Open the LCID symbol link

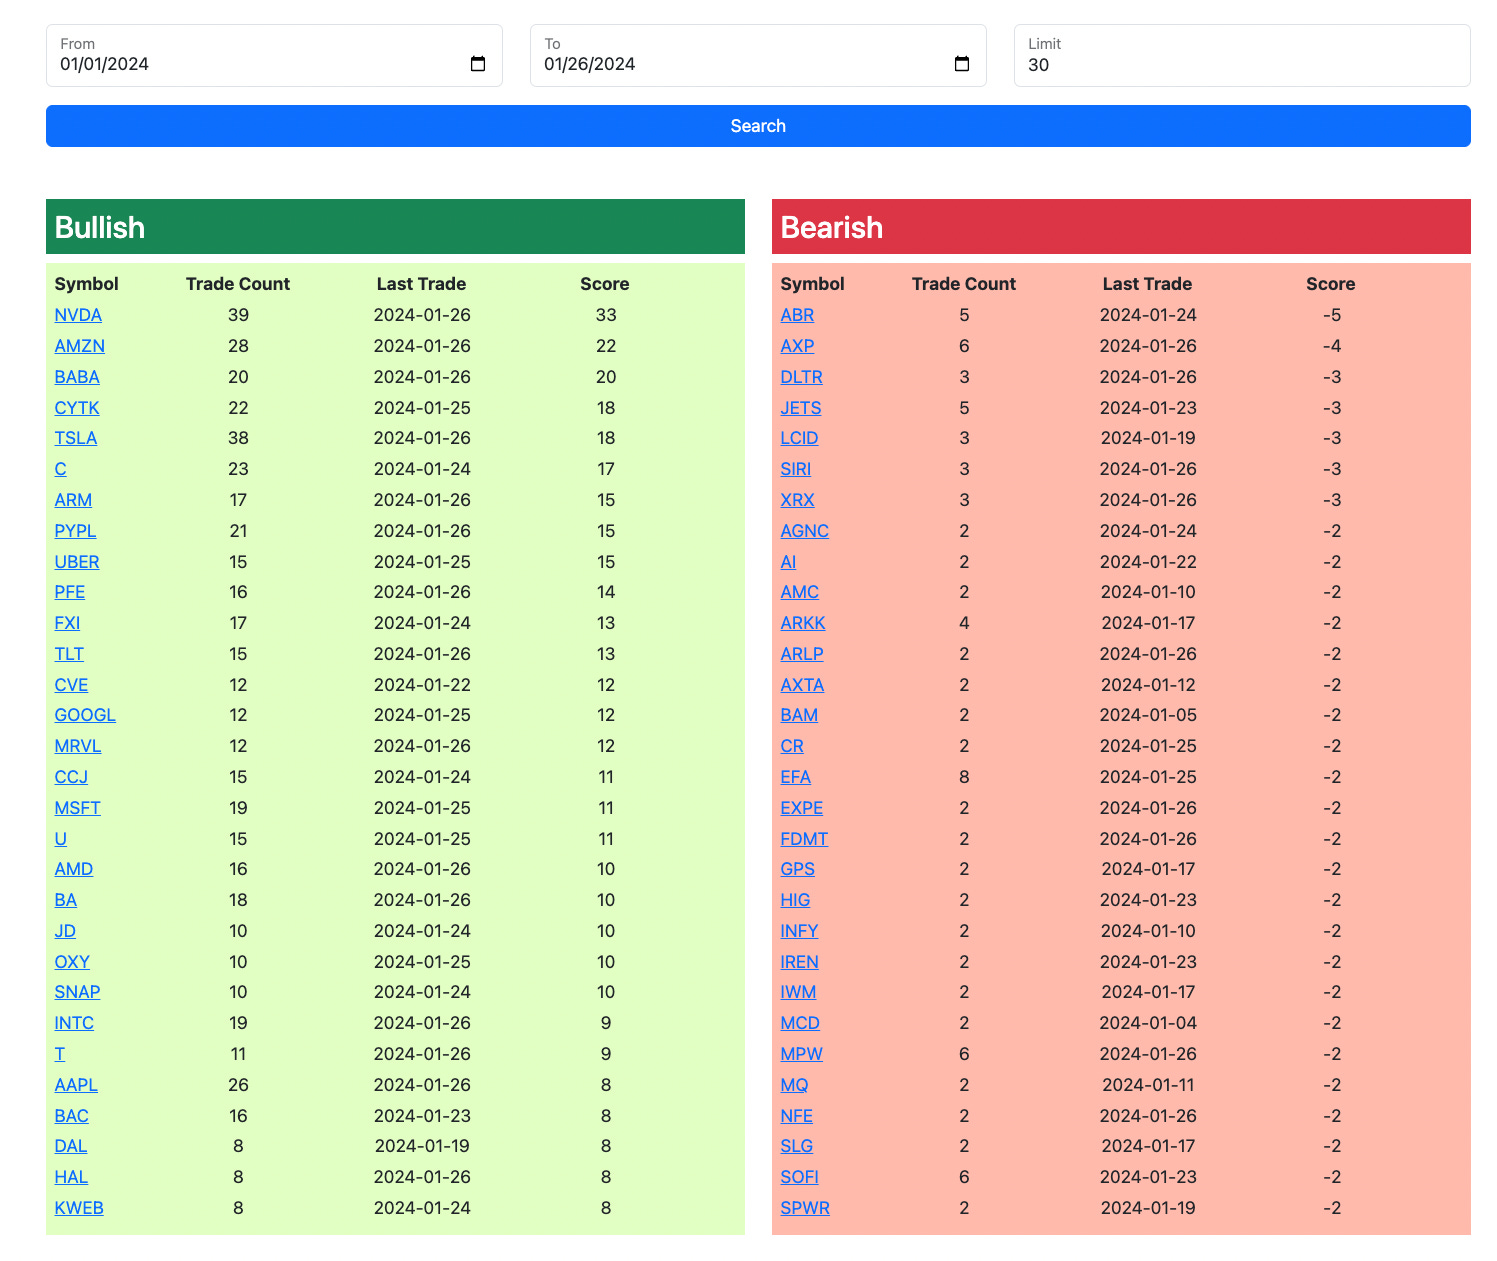click(800, 438)
